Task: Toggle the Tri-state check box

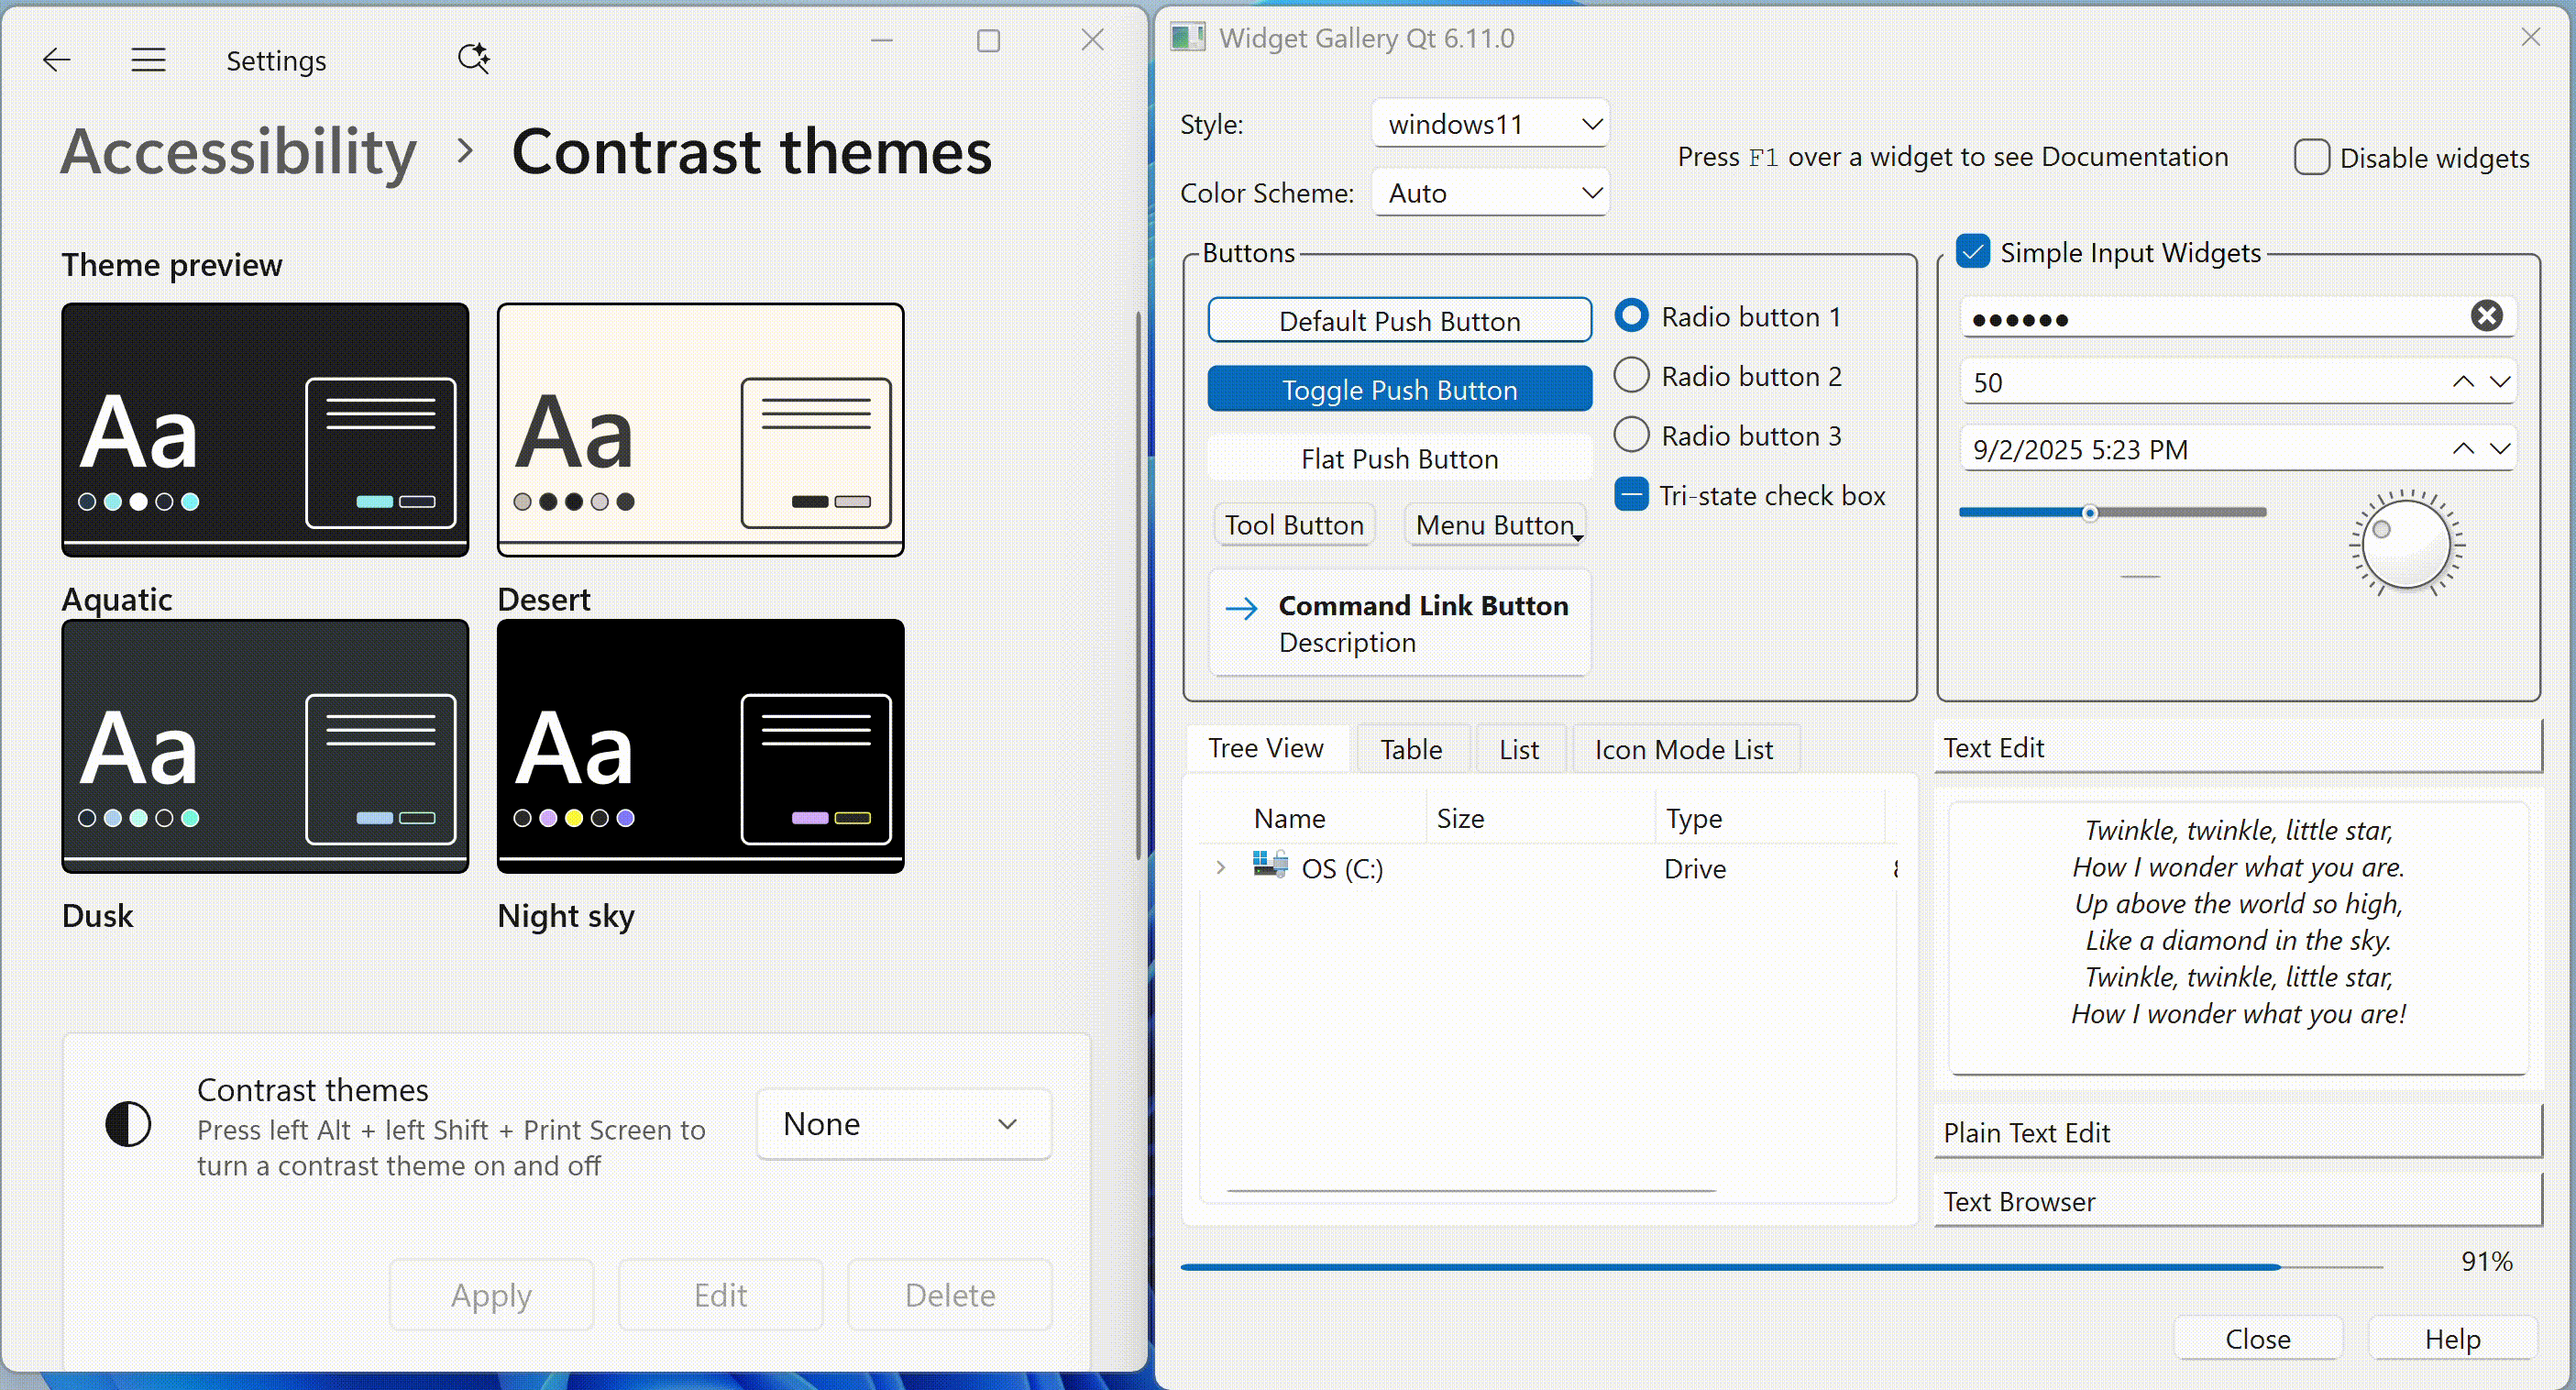Action: click(1631, 493)
